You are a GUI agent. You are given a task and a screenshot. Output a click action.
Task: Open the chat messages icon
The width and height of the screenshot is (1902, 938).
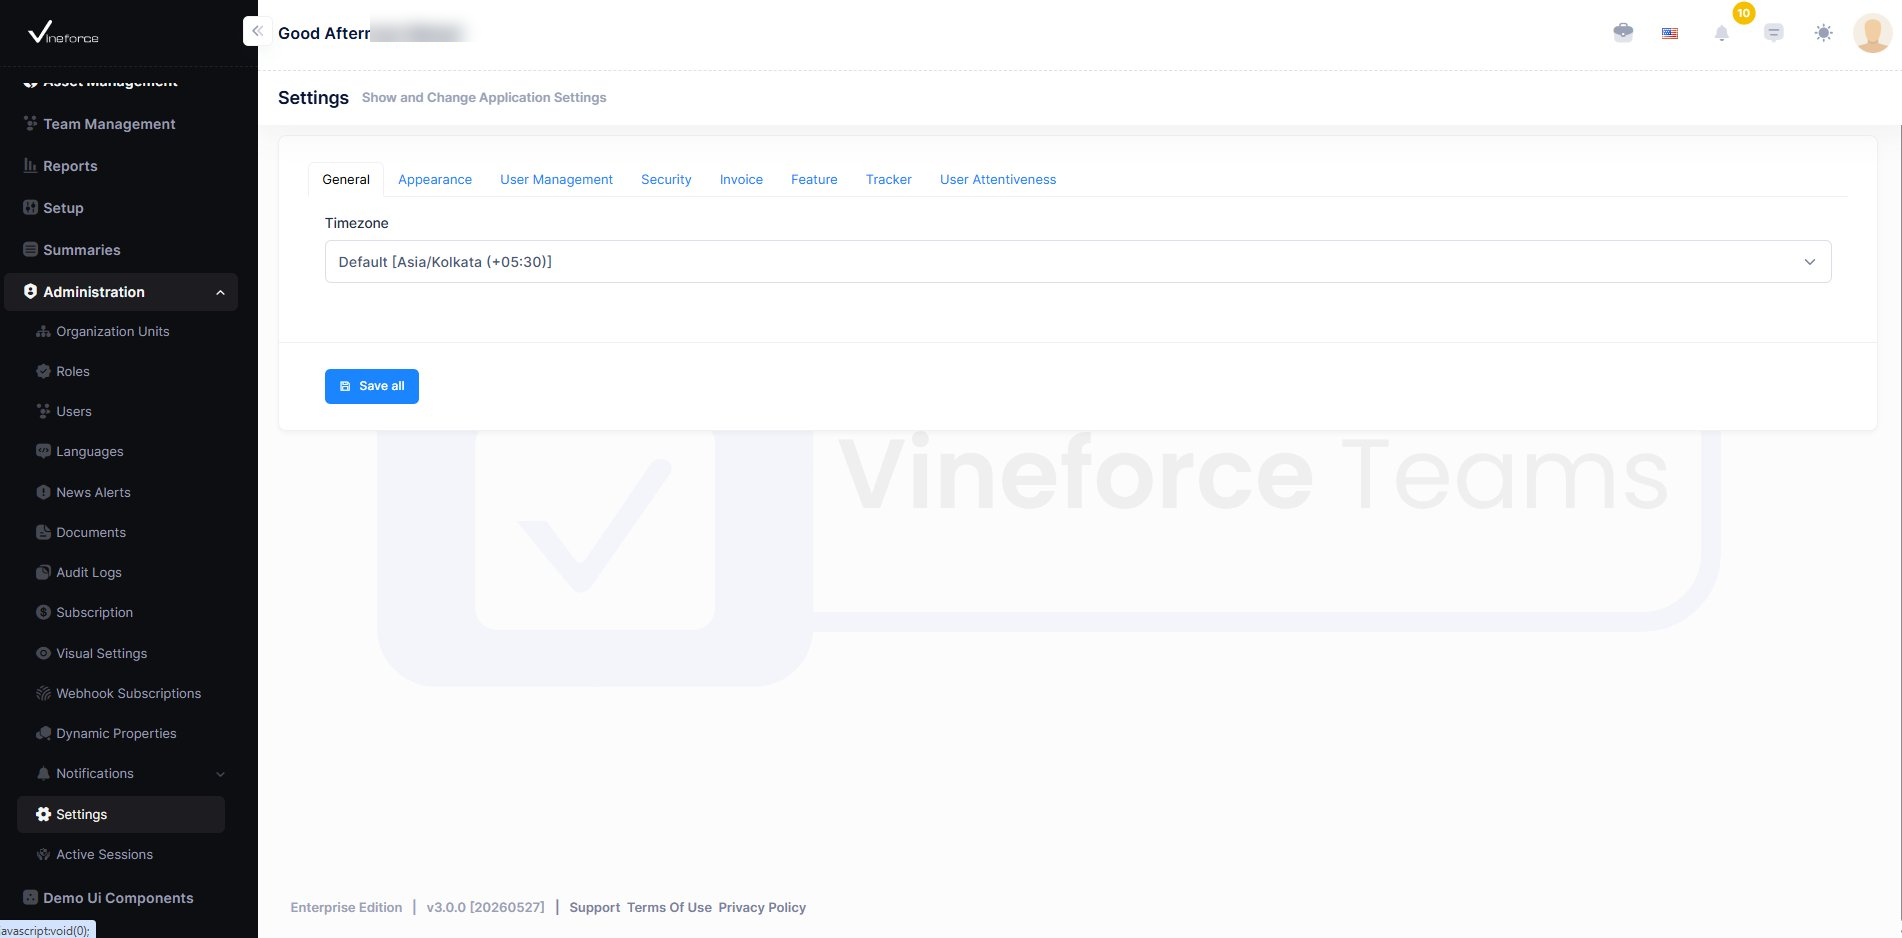tap(1774, 33)
